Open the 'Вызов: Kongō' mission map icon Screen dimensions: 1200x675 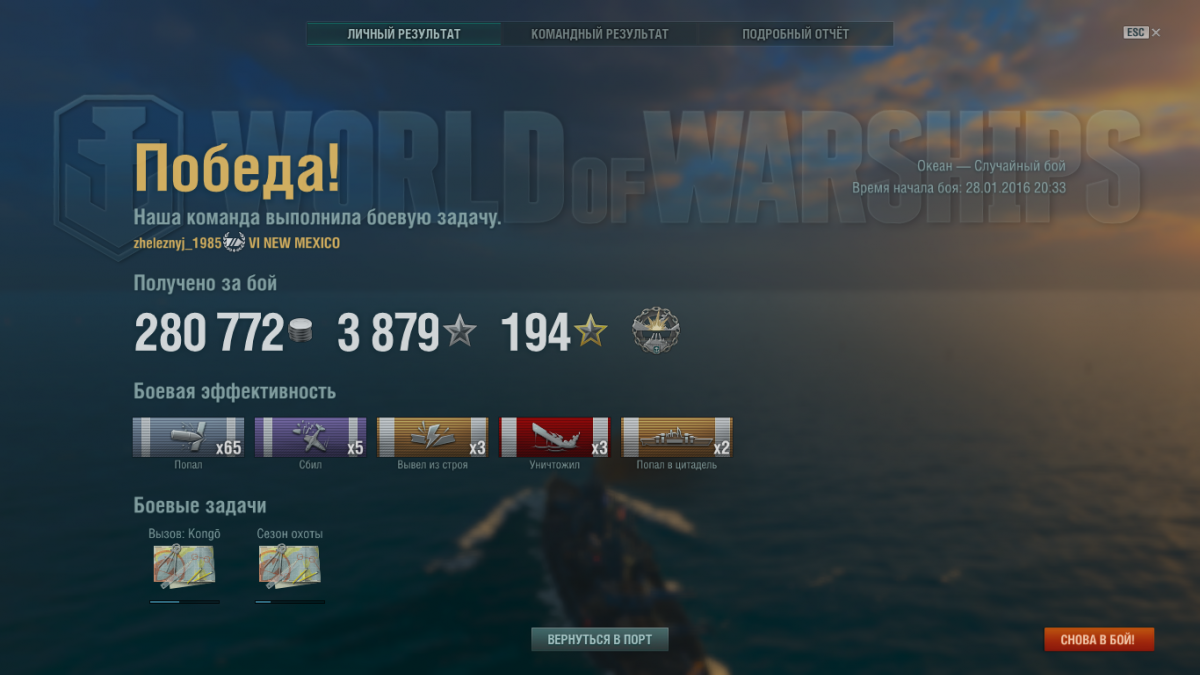[184, 567]
